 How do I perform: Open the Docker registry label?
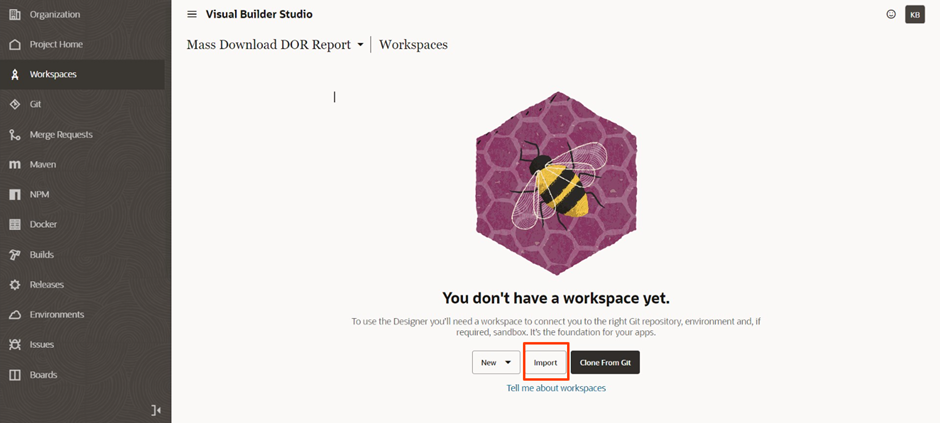click(44, 225)
